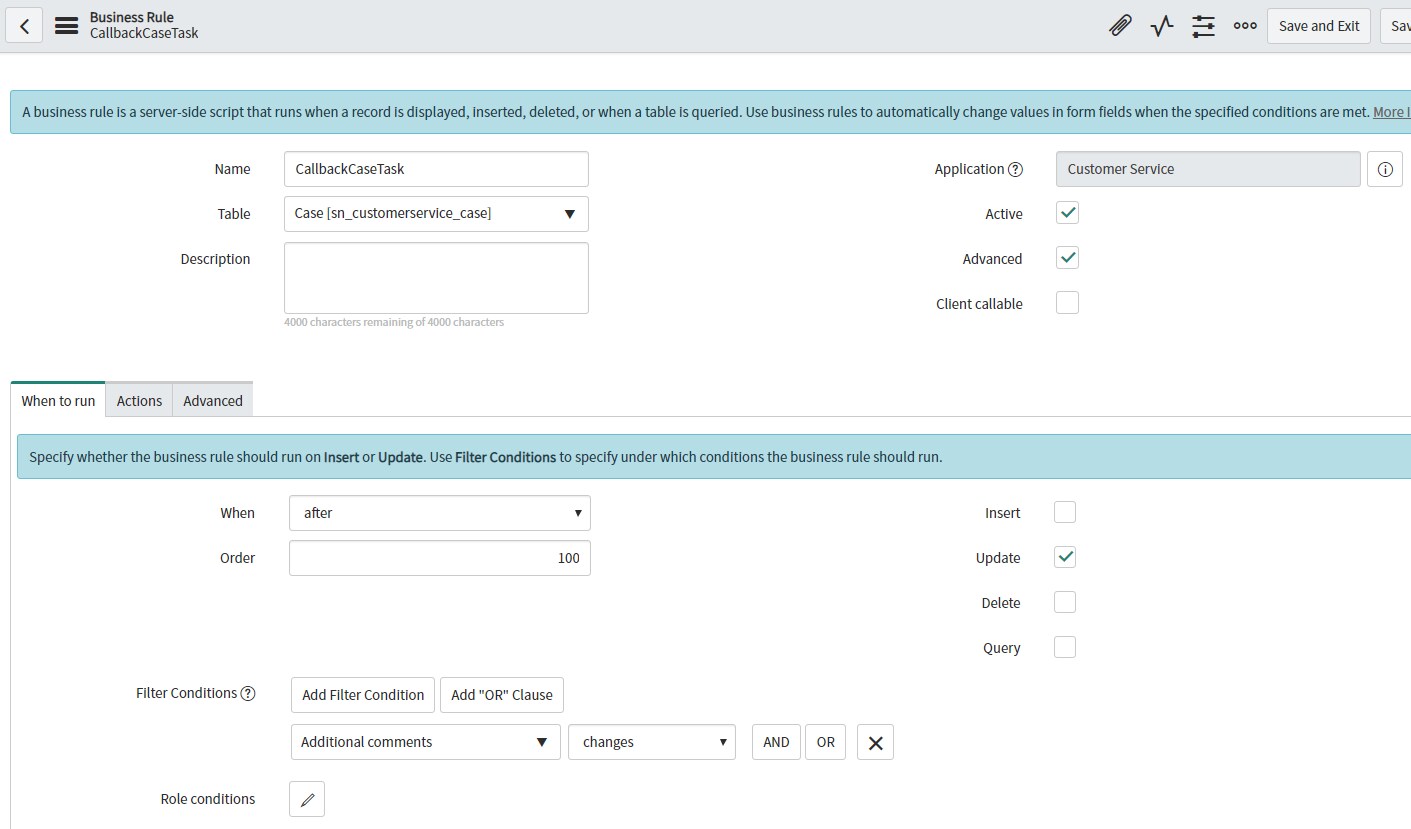The width and height of the screenshot is (1411, 829).
Task: Open the hamburger context menu icon
Action: (x=66, y=26)
